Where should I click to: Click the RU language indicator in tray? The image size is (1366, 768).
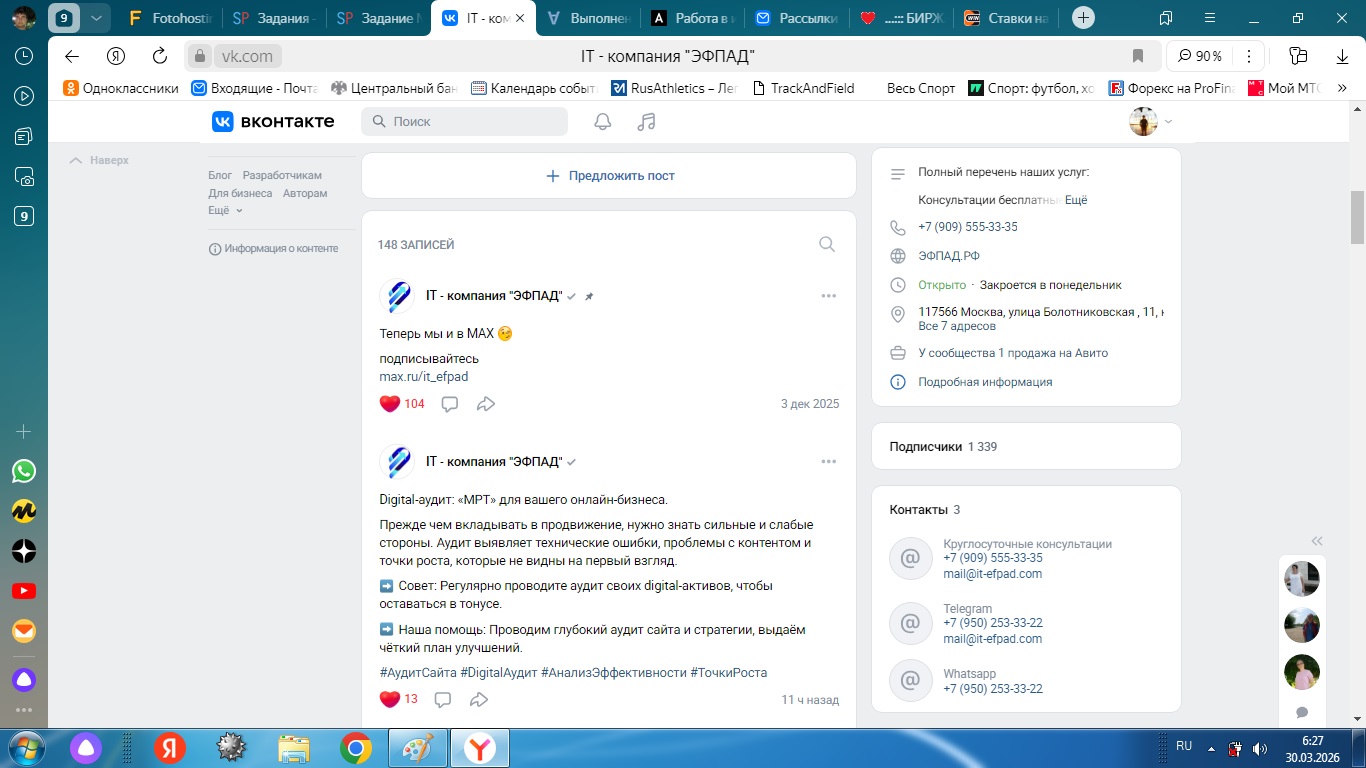pyautogui.click(x=1184, y=746)
